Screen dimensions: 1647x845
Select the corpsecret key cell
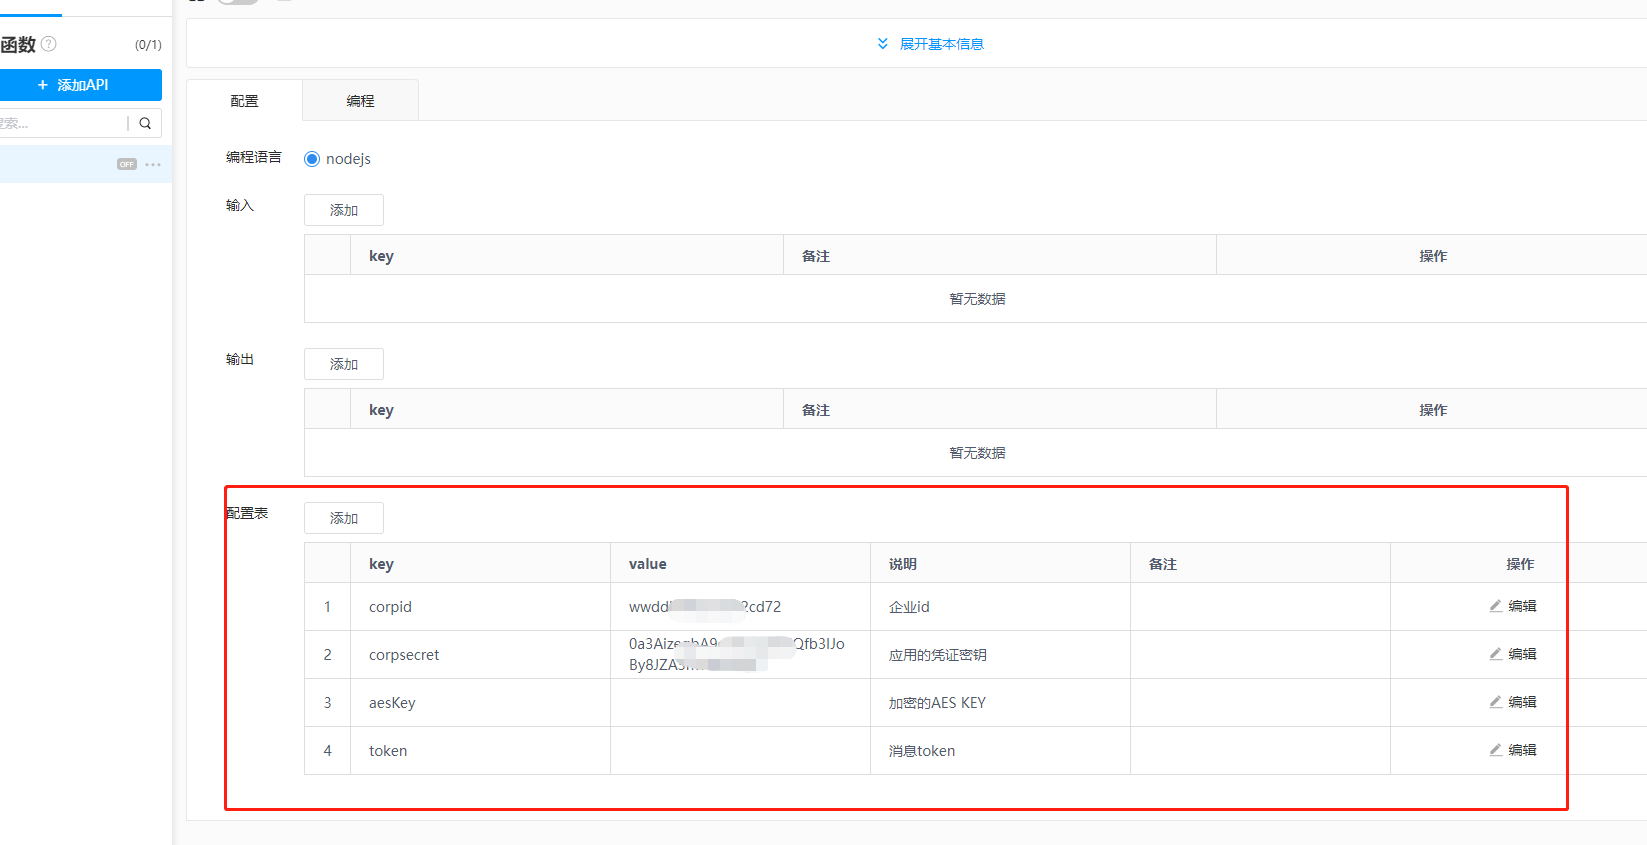(480, 655)
